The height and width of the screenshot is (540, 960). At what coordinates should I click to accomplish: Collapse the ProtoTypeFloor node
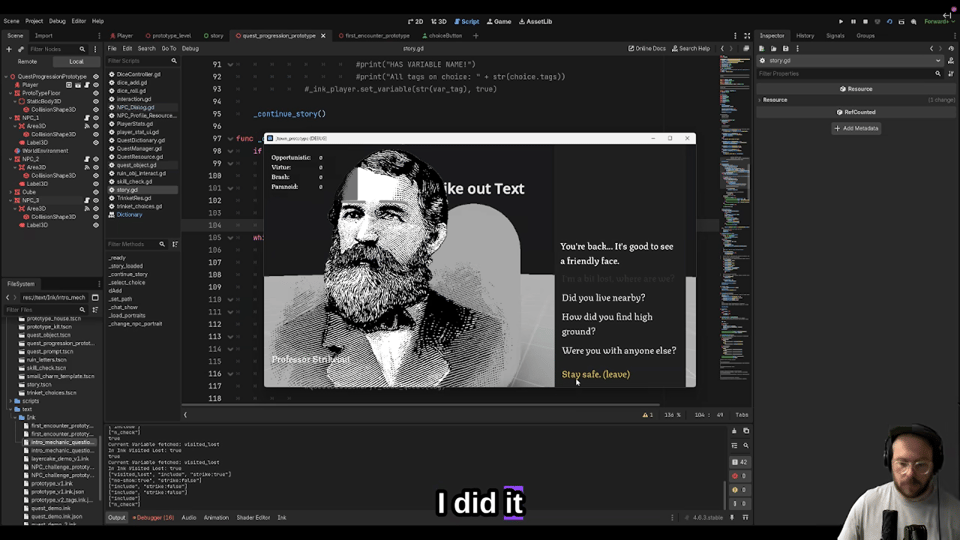(10, 93)
